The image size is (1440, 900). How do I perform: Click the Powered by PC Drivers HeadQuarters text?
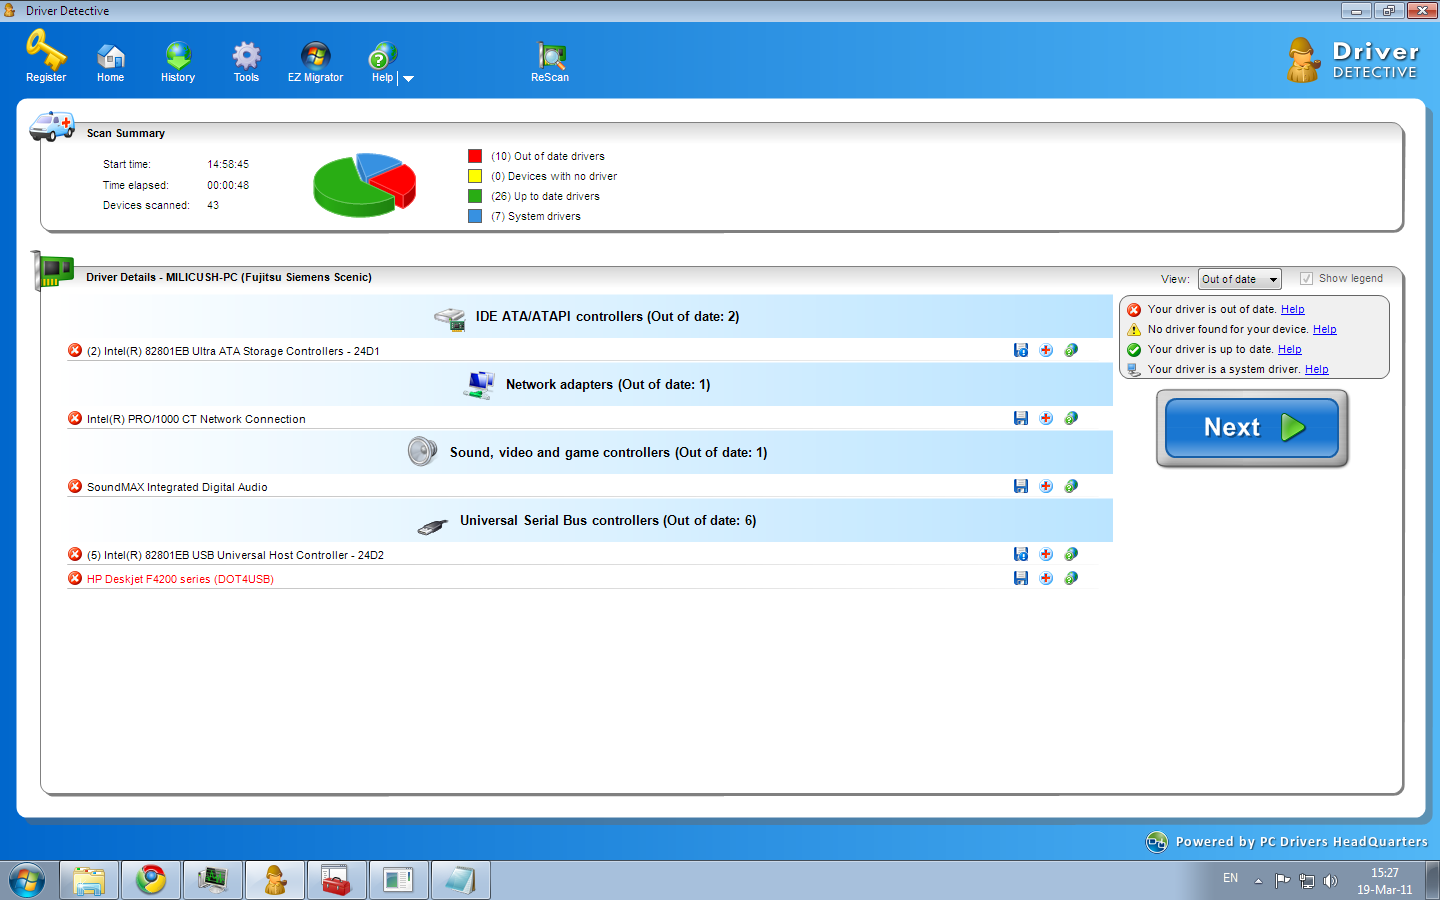coord(1301,842)
